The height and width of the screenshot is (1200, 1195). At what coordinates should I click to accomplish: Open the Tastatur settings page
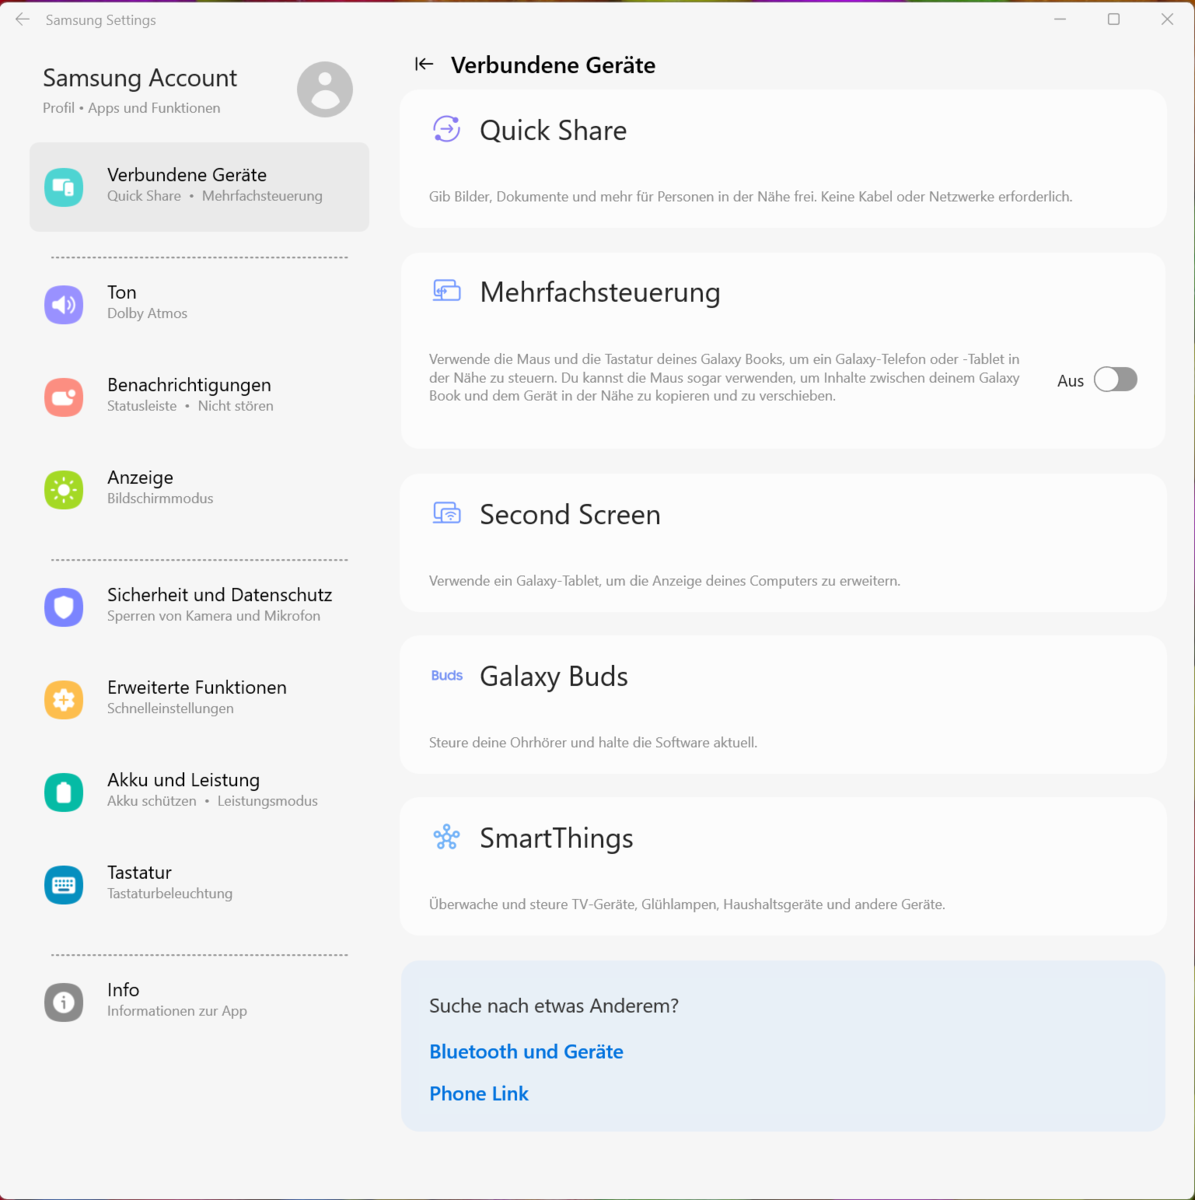(x=199, y=885)
